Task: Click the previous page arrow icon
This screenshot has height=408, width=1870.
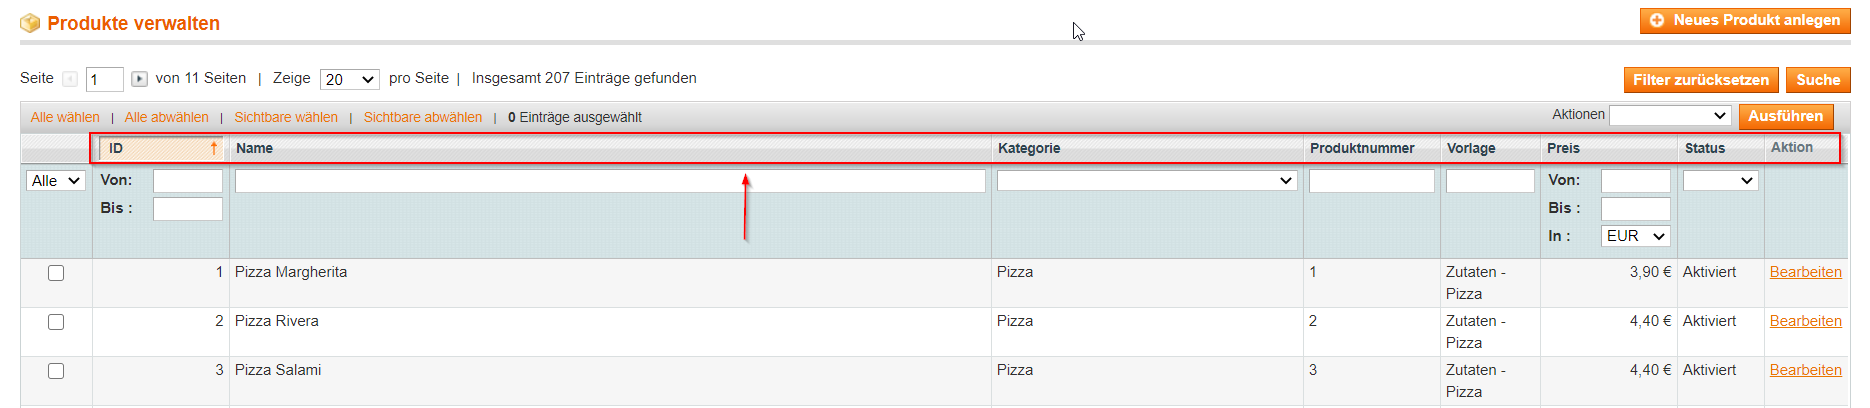Action: (x=70, y=79)
